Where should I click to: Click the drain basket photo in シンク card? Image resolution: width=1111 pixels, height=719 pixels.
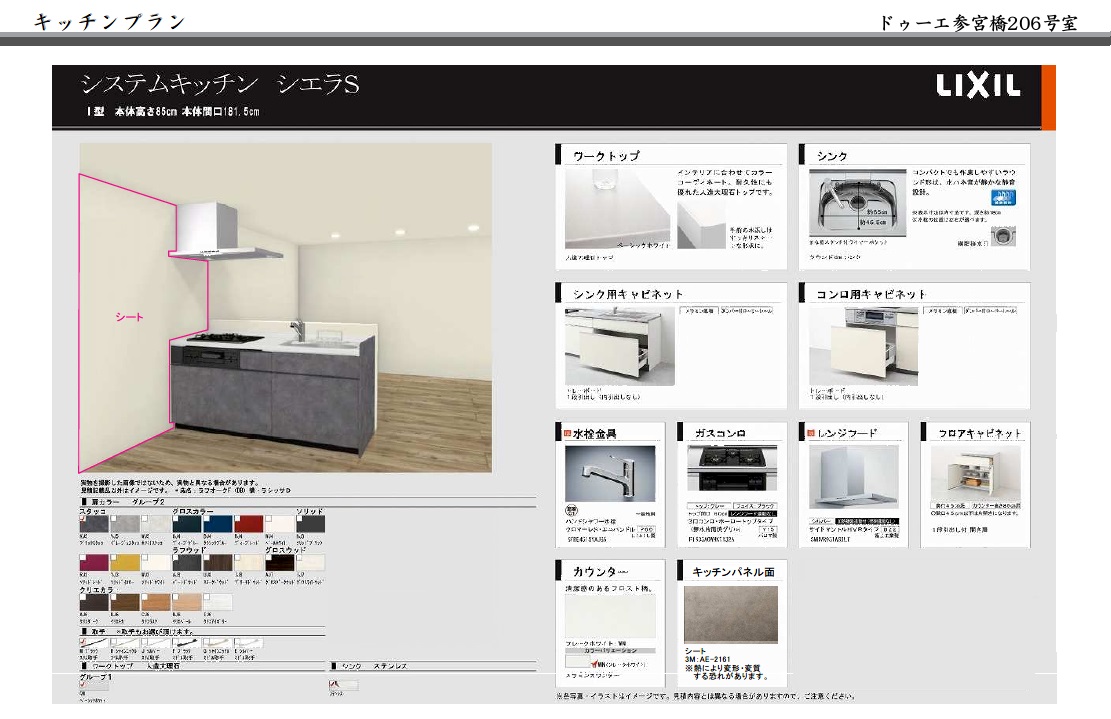point(1003,236)
